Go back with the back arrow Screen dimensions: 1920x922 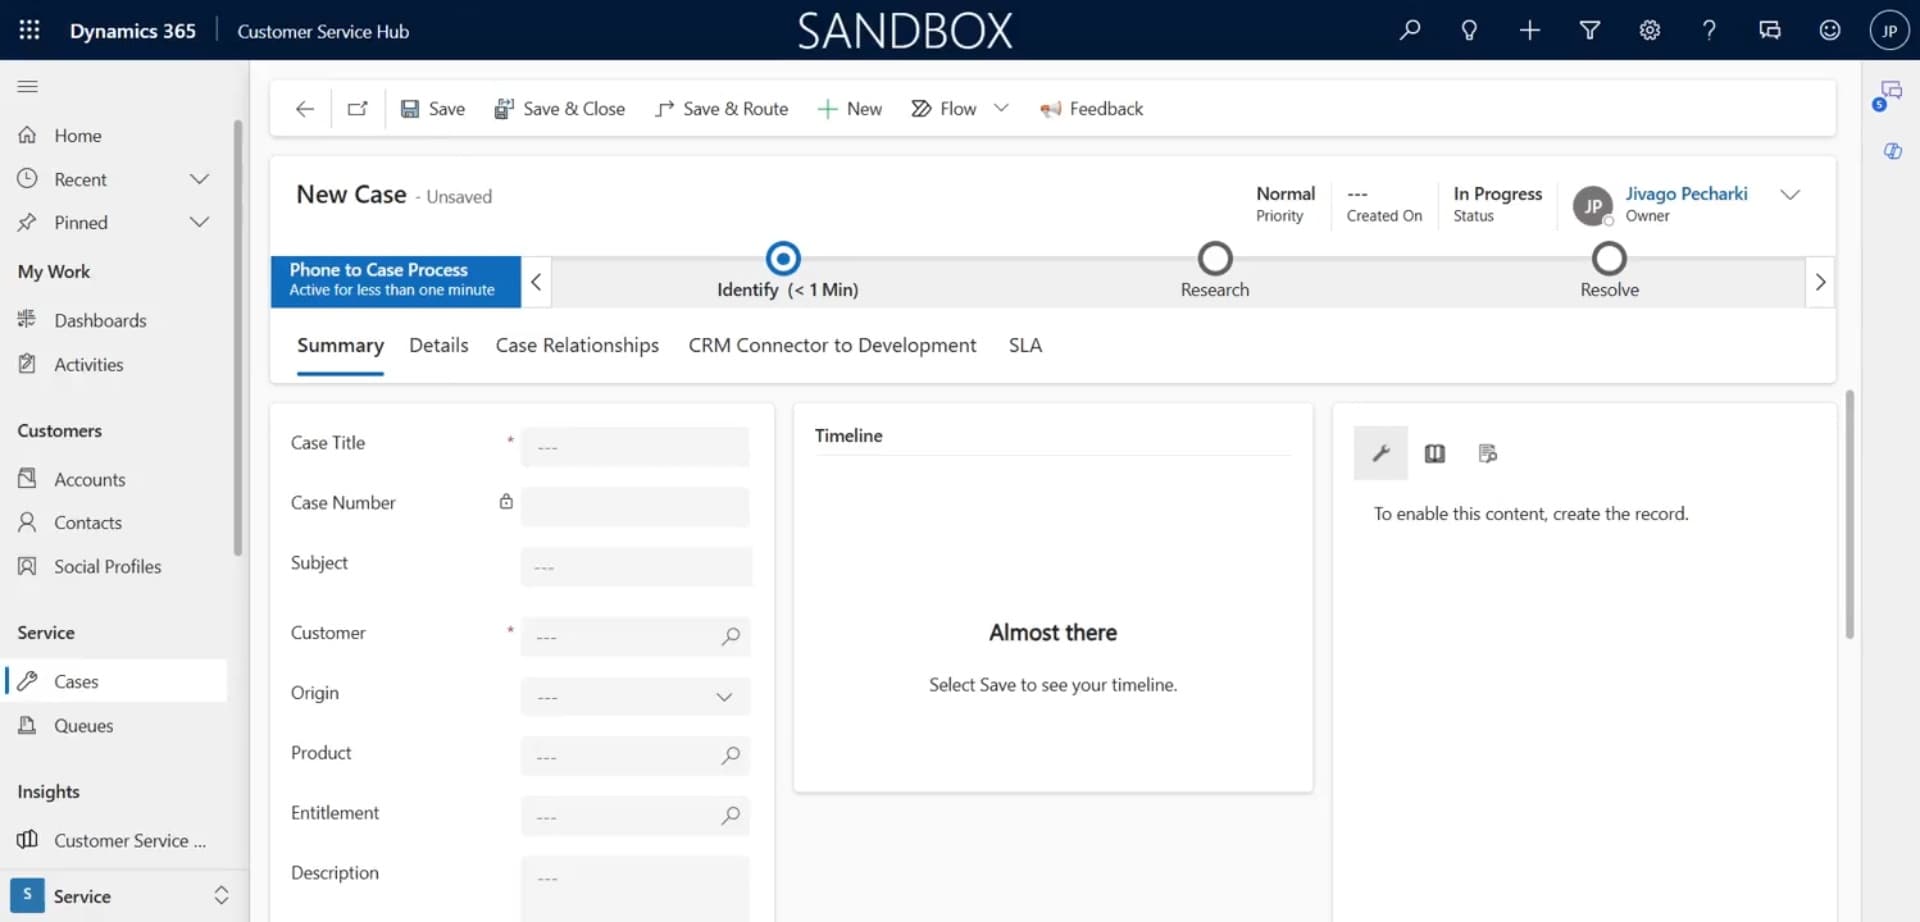pos(305,109)
